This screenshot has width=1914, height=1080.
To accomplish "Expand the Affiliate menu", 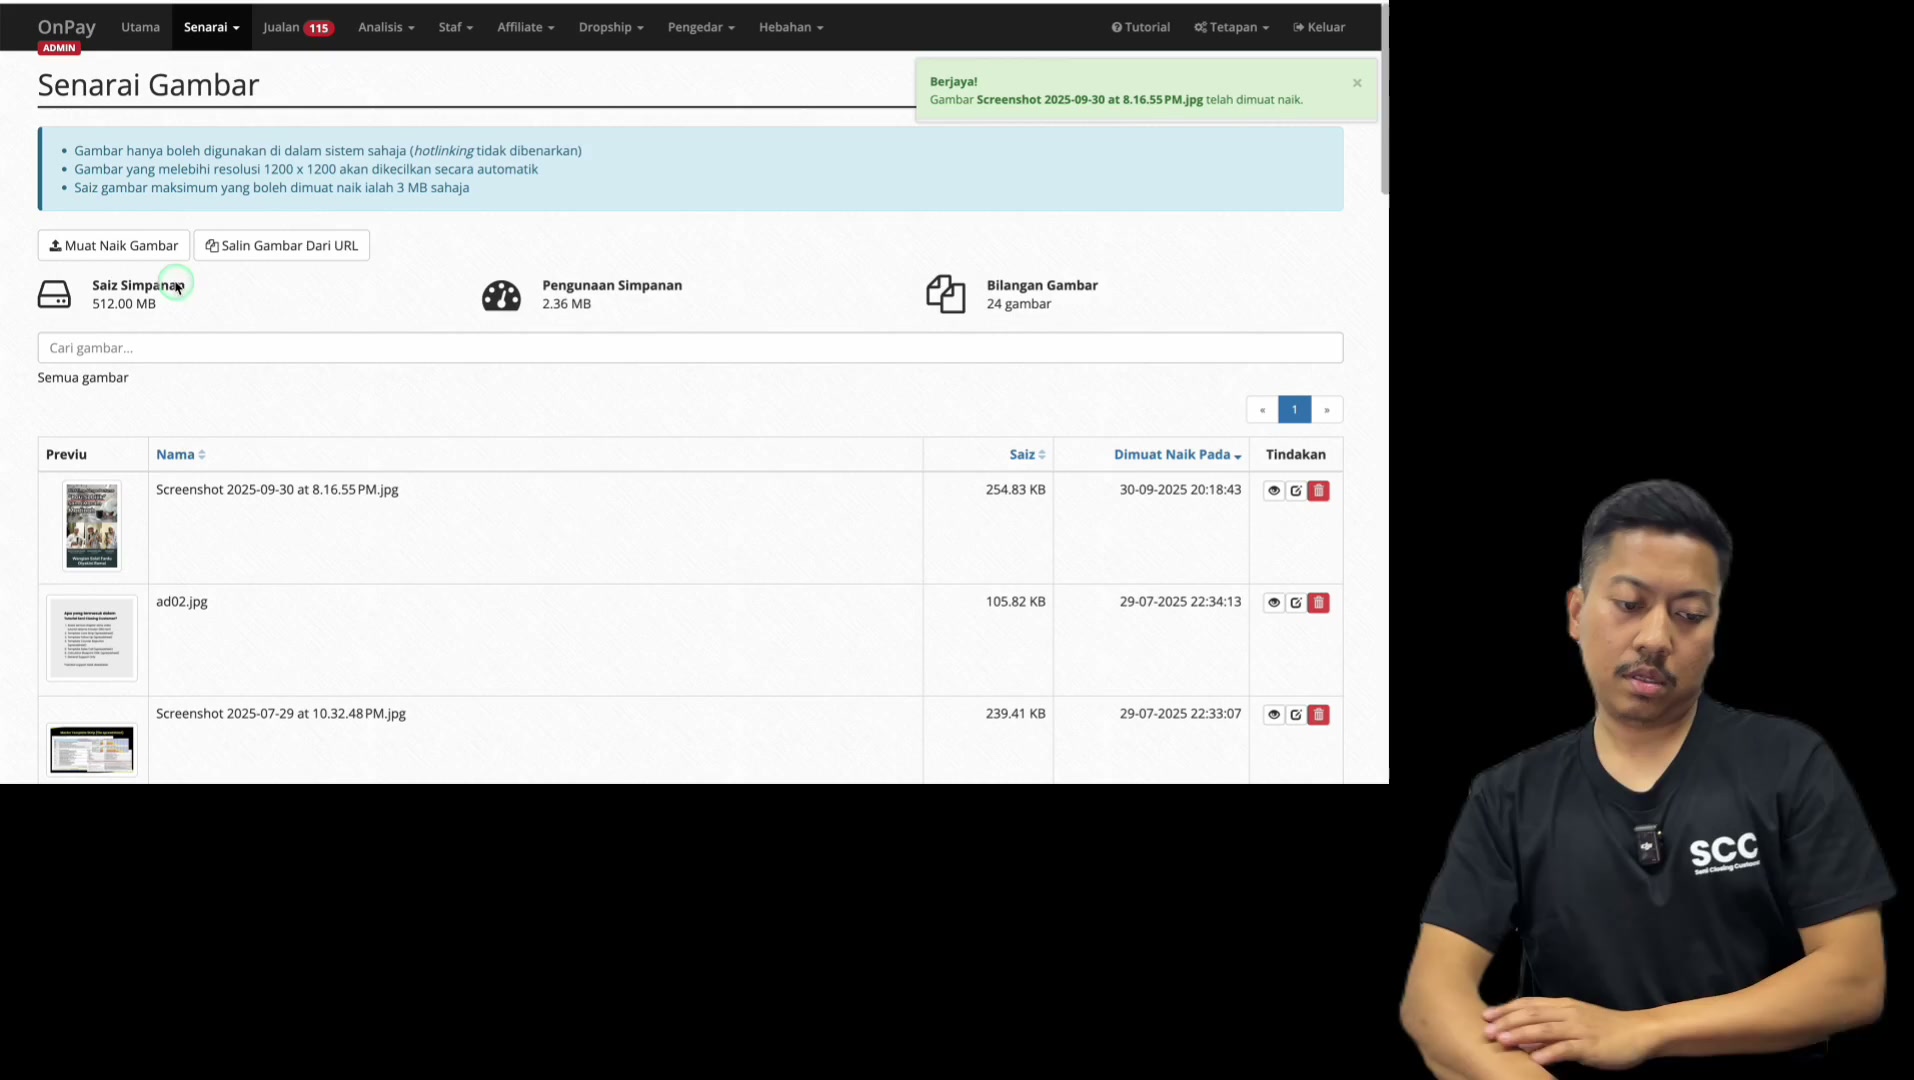I will point(525,27).
